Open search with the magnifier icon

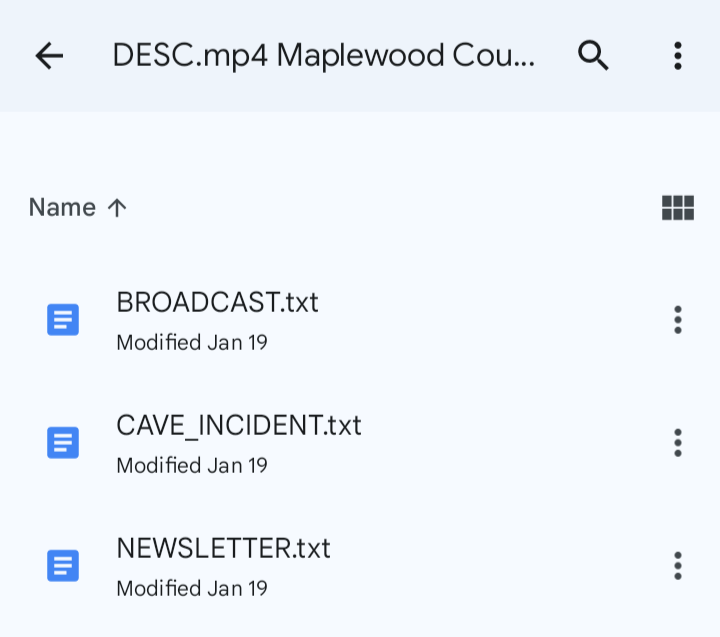[594, 56]
